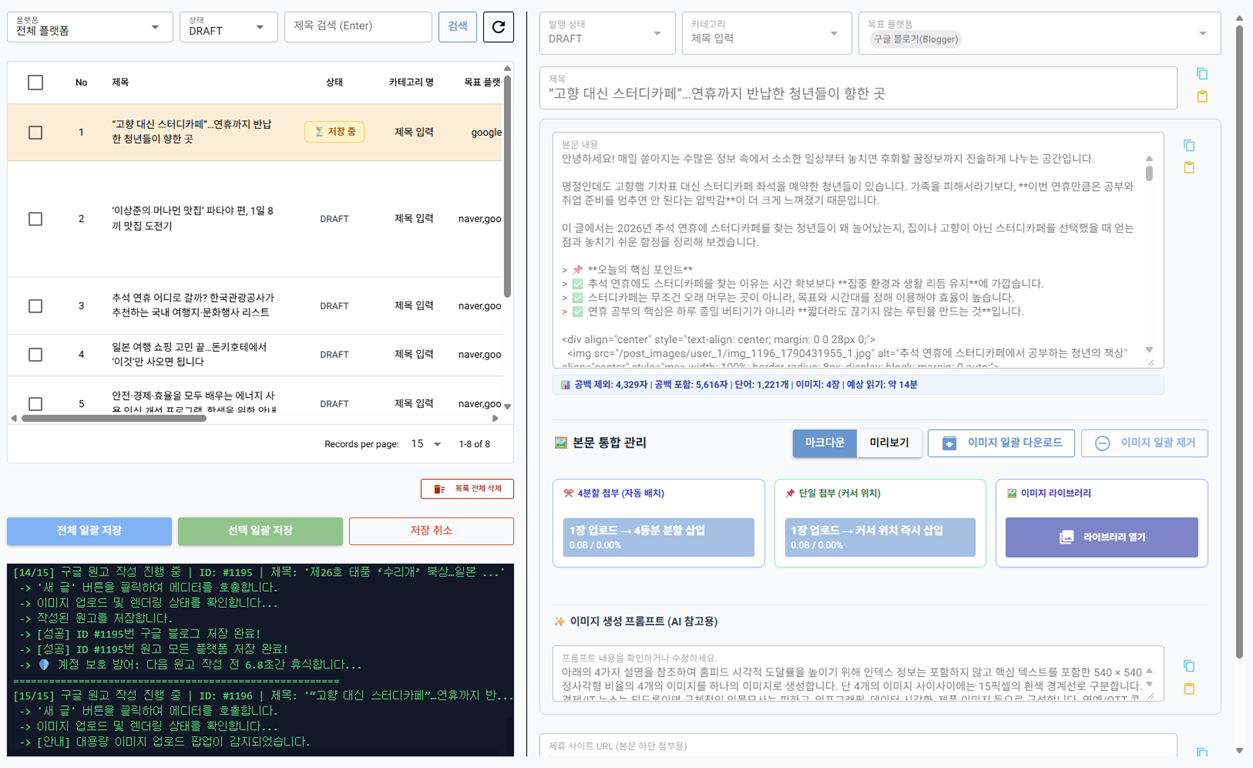This screenshot has height=768, width=1253.
Task: Click the table's vertical scrollbar
Action: click(507, 185)
